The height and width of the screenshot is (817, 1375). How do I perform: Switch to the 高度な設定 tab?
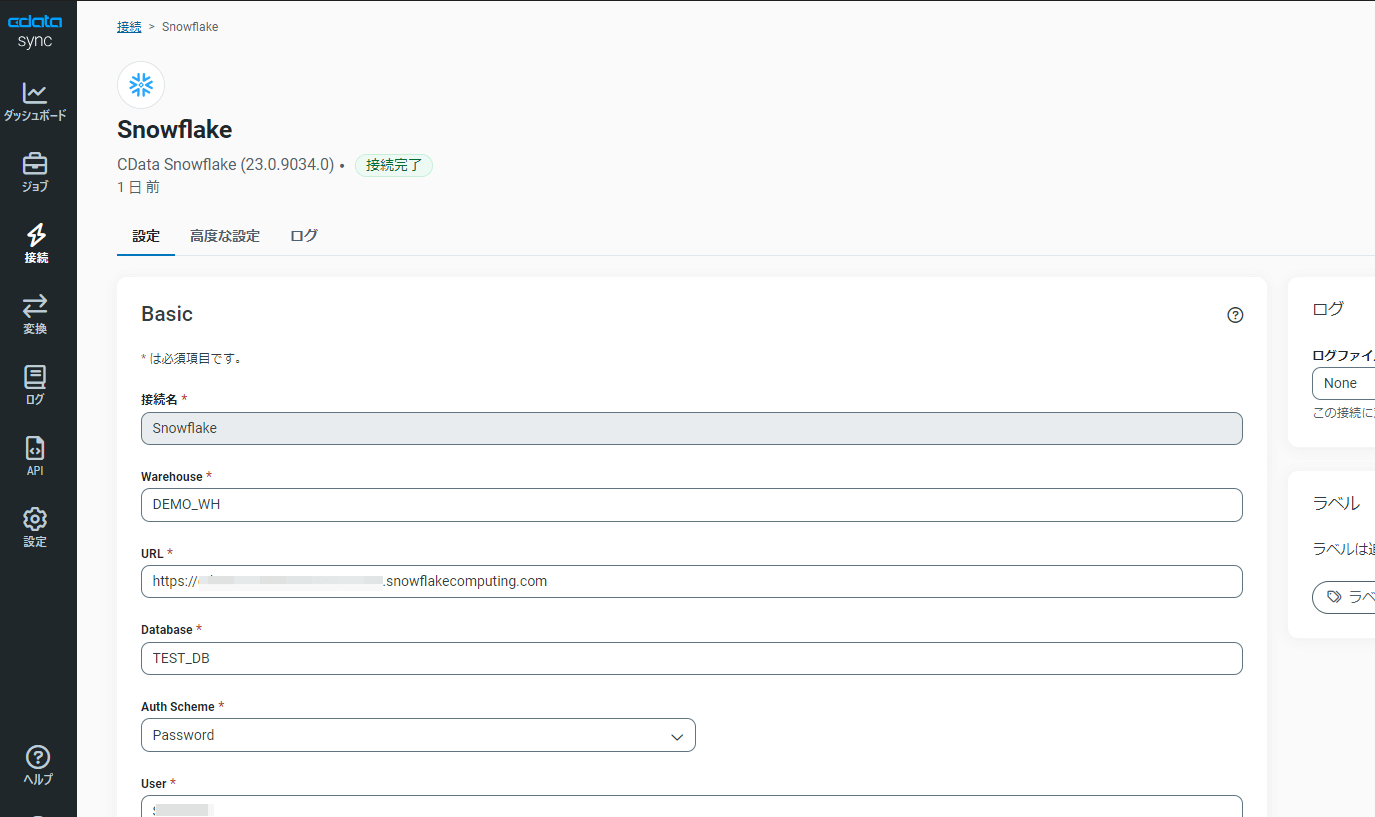click(225, 235)
